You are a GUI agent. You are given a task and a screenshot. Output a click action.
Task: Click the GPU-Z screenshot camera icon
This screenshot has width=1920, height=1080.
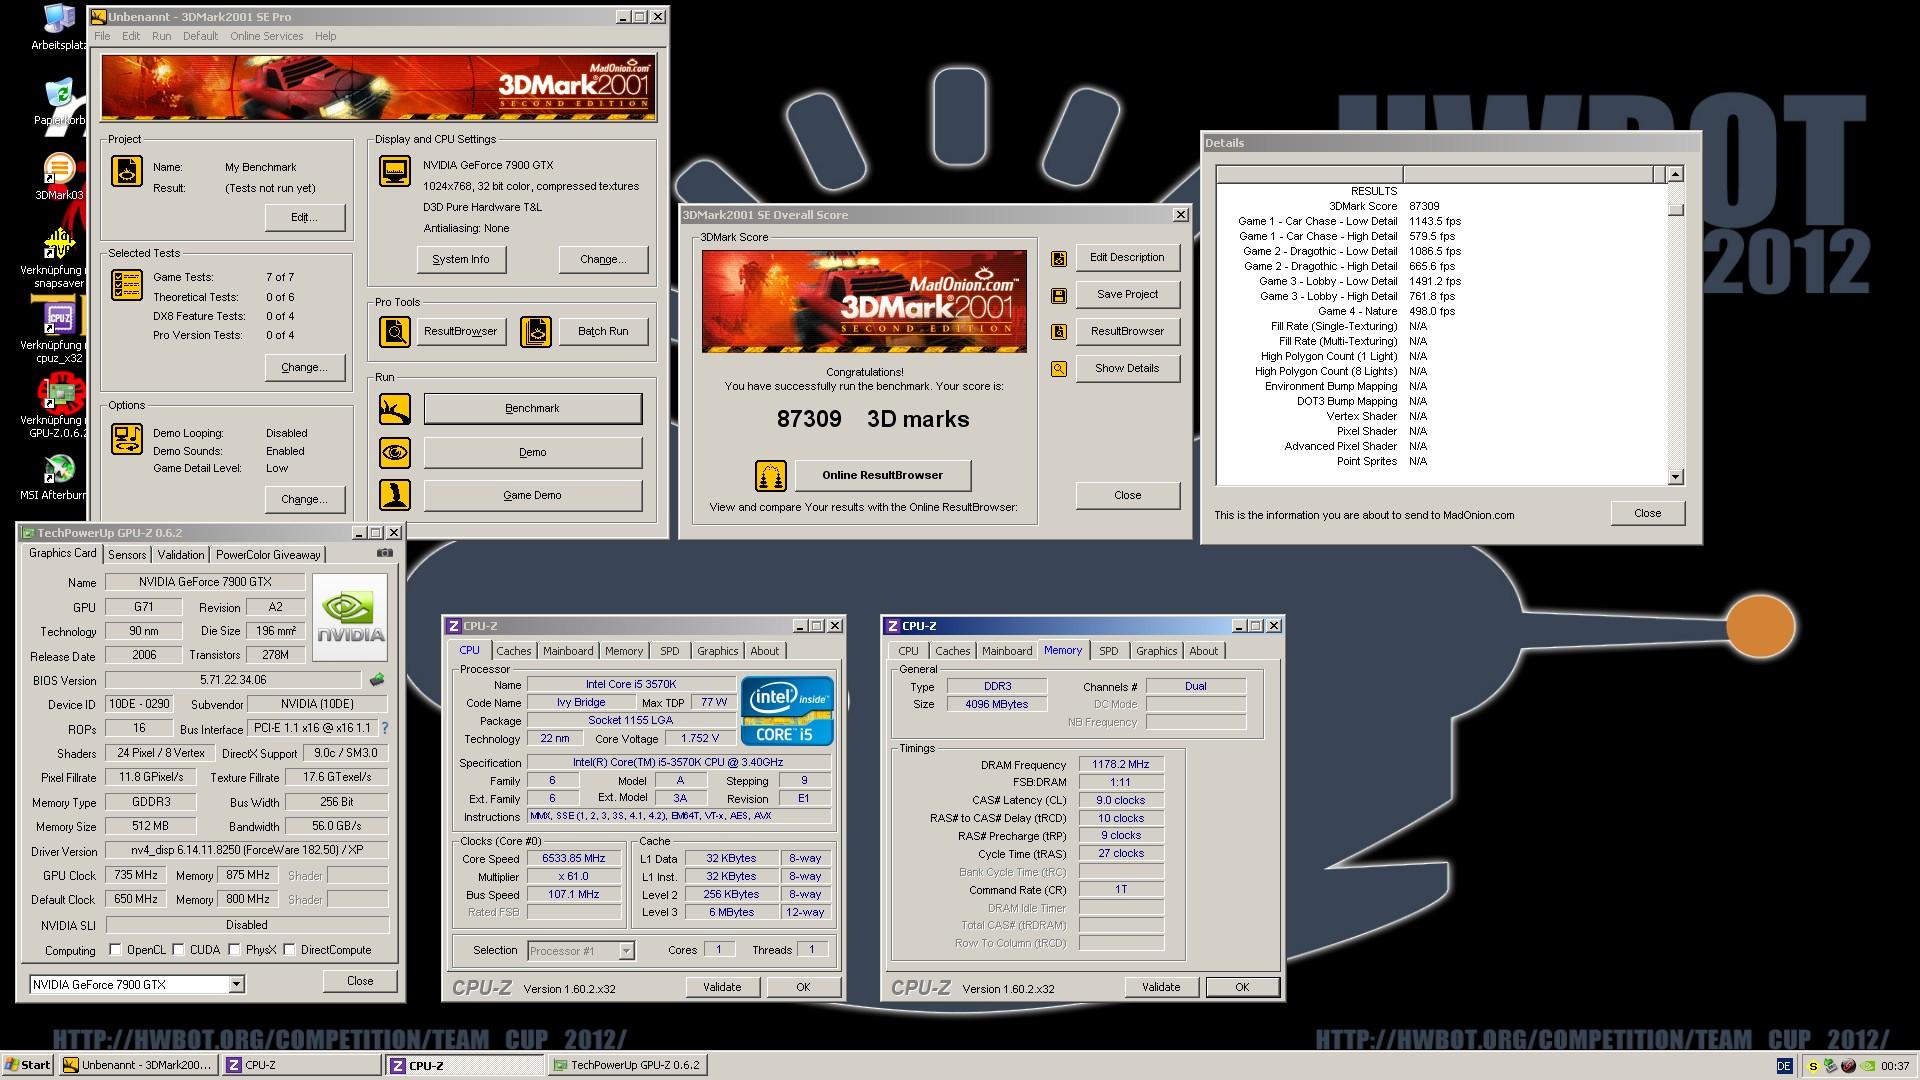click(385, 552)
